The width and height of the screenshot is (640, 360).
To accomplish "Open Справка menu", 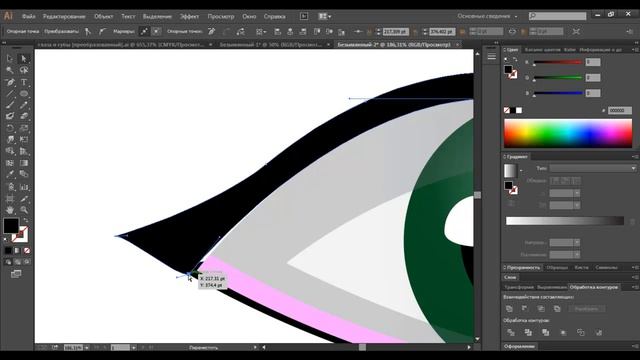I will pyautogui.click(x=274, y=16).
